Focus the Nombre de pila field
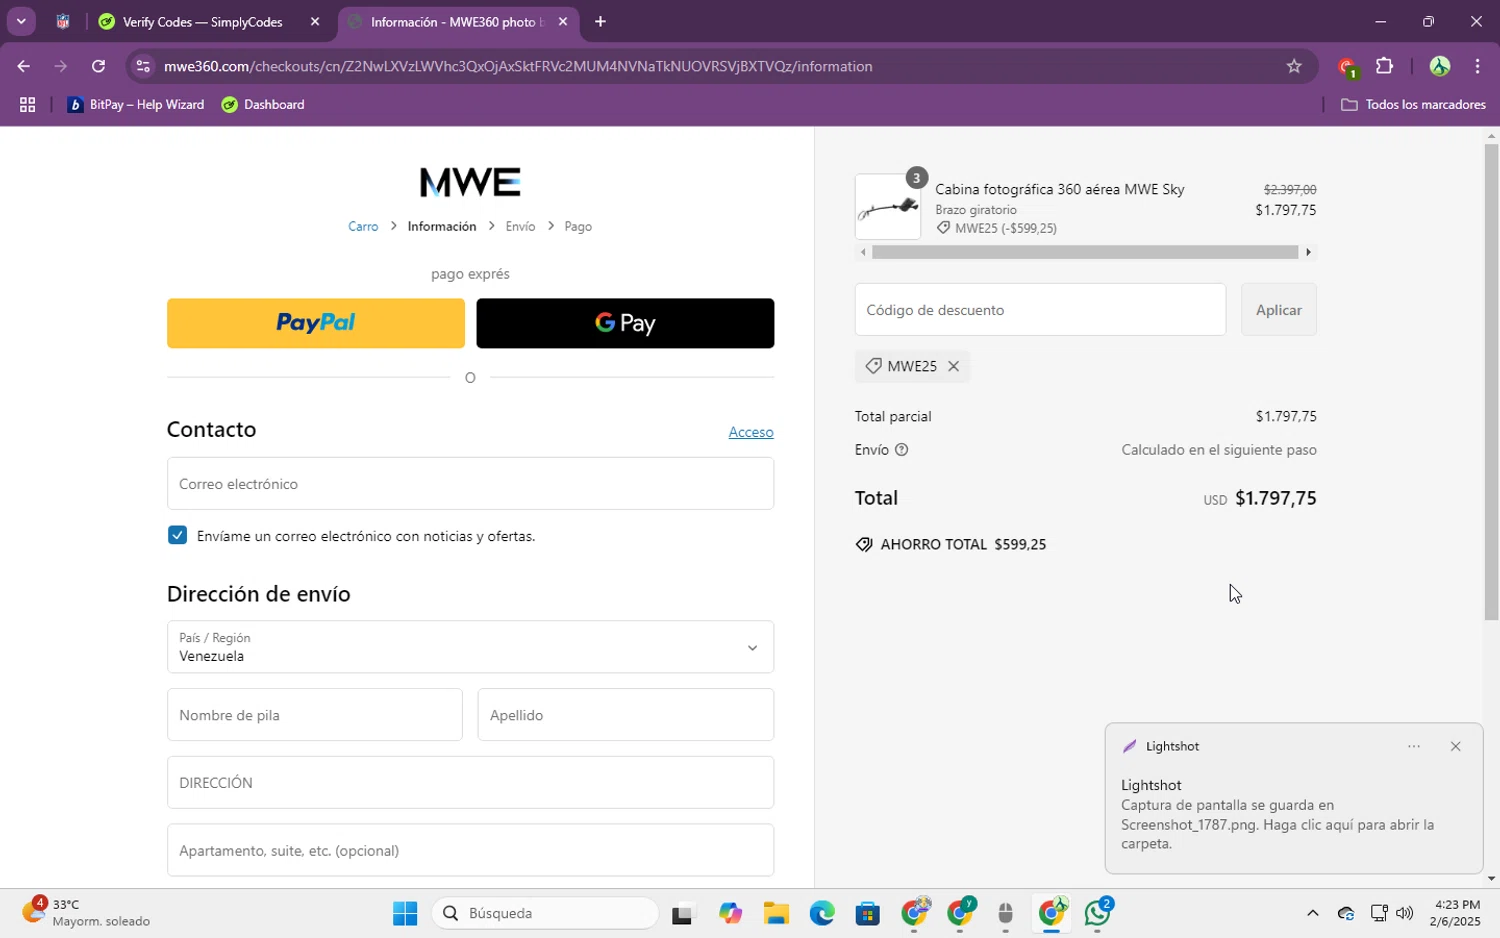1500x938 pixels. (x=315, y=715)
